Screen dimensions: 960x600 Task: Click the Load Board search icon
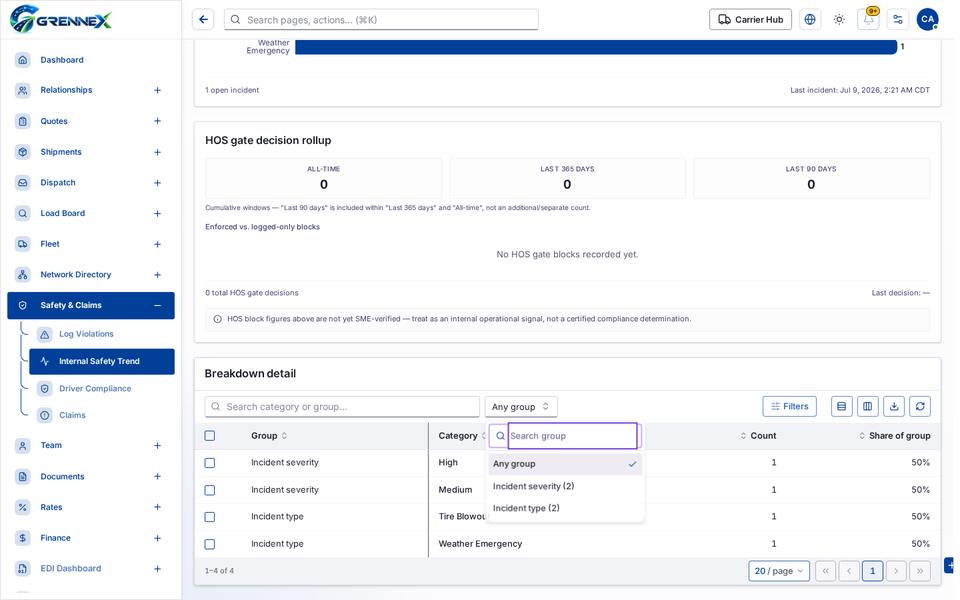coord(23,213)
